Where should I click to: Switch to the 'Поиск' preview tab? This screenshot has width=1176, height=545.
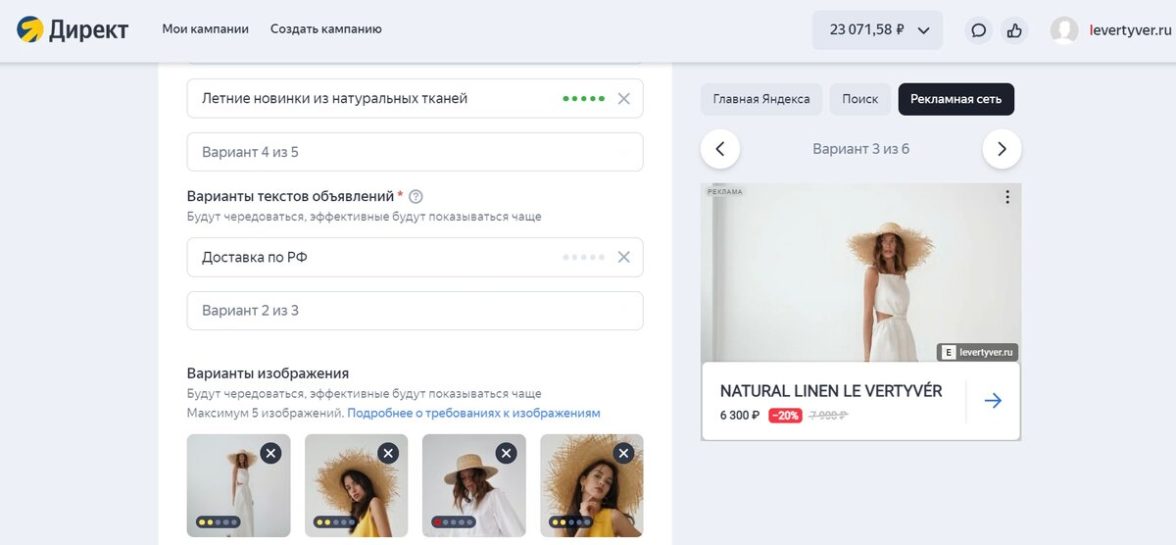(x=860, y=99)
